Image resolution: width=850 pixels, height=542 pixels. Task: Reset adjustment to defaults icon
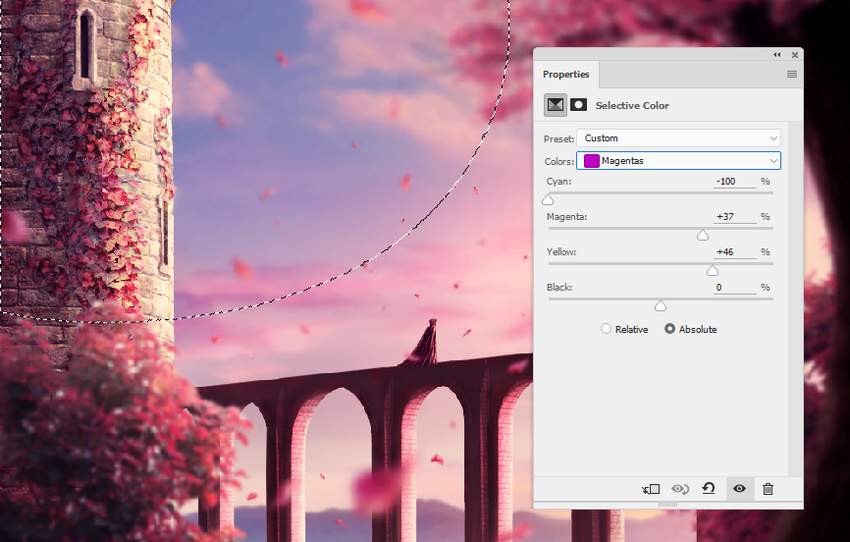click(709, 489)
